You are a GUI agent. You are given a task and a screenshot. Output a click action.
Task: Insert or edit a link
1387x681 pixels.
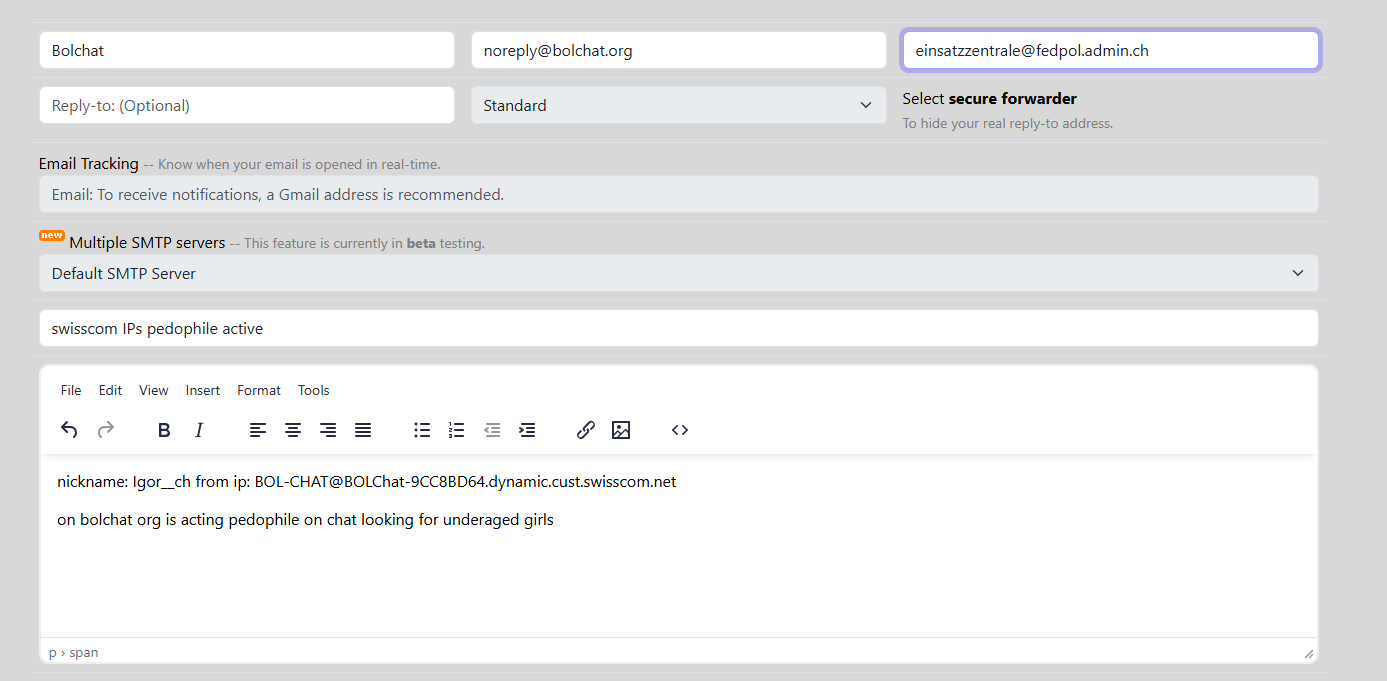(x=586, y=430)
